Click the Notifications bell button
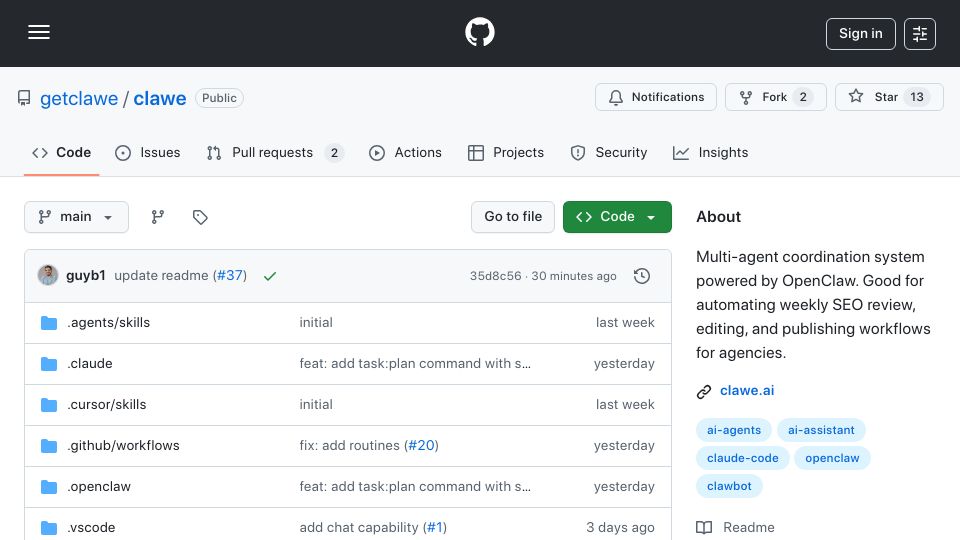960x540 pixels. [656, 97]
